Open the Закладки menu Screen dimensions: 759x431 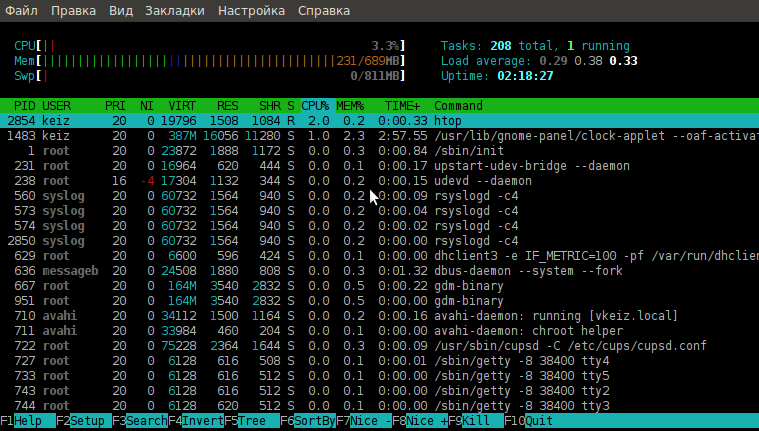click(175, 11)
